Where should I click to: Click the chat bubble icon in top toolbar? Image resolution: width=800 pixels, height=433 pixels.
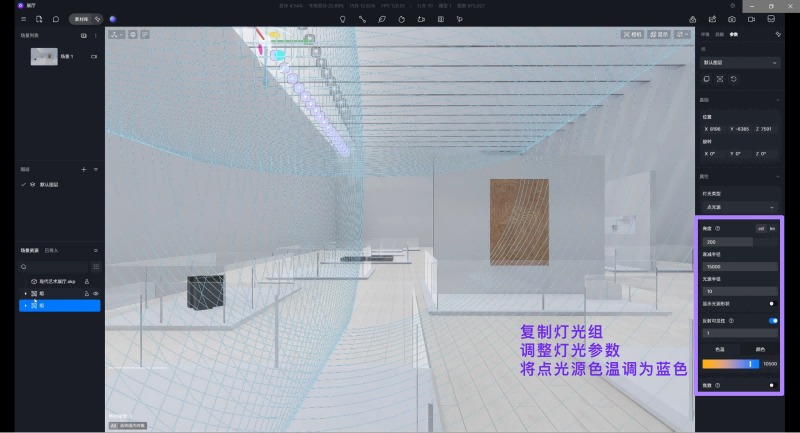55,19
